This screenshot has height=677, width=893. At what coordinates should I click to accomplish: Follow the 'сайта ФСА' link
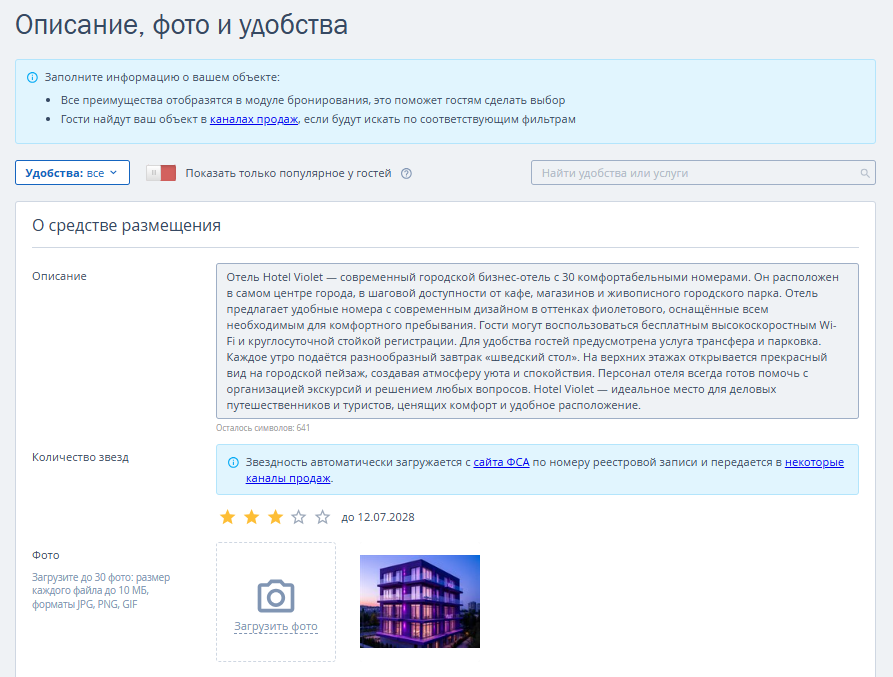tap(501, 462)
